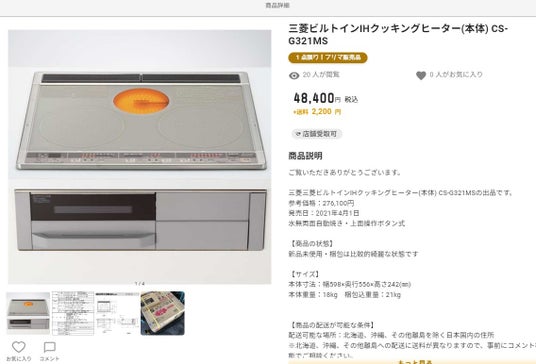Click the product title CS-G321MS
Screen dimensions: 536x364
pyautogui.click(x=398, y=35)
